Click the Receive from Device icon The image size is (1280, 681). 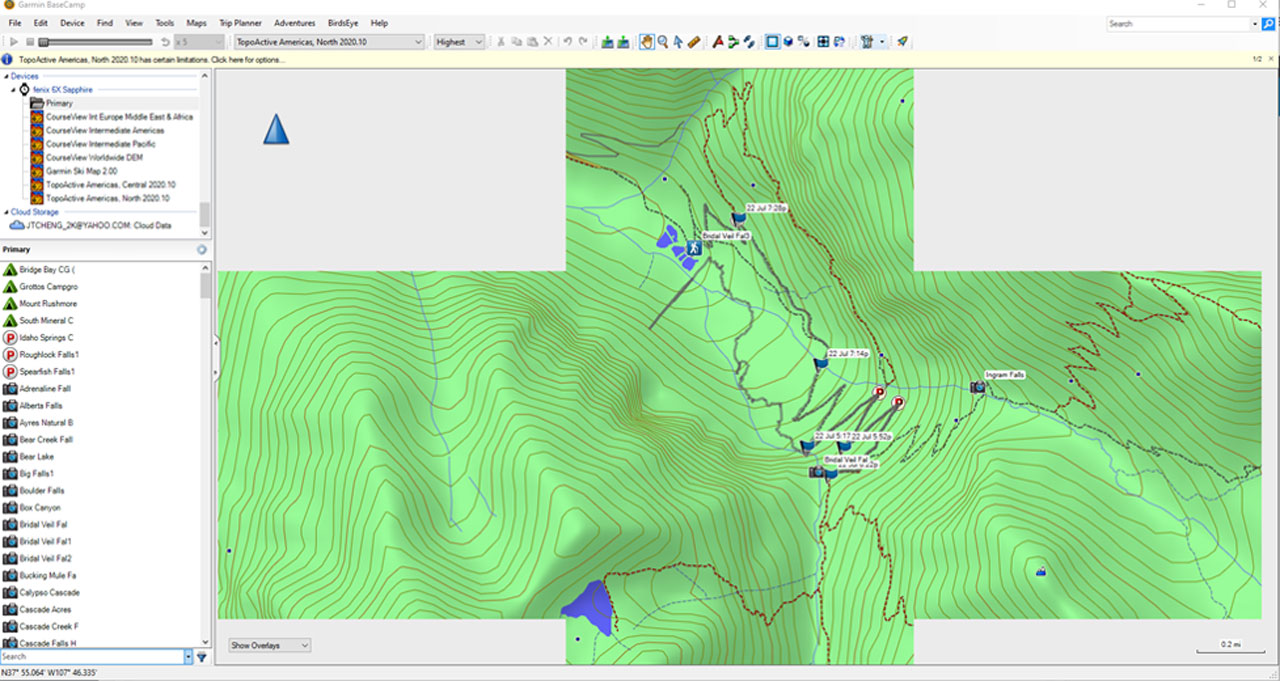[x=624, y=42]
